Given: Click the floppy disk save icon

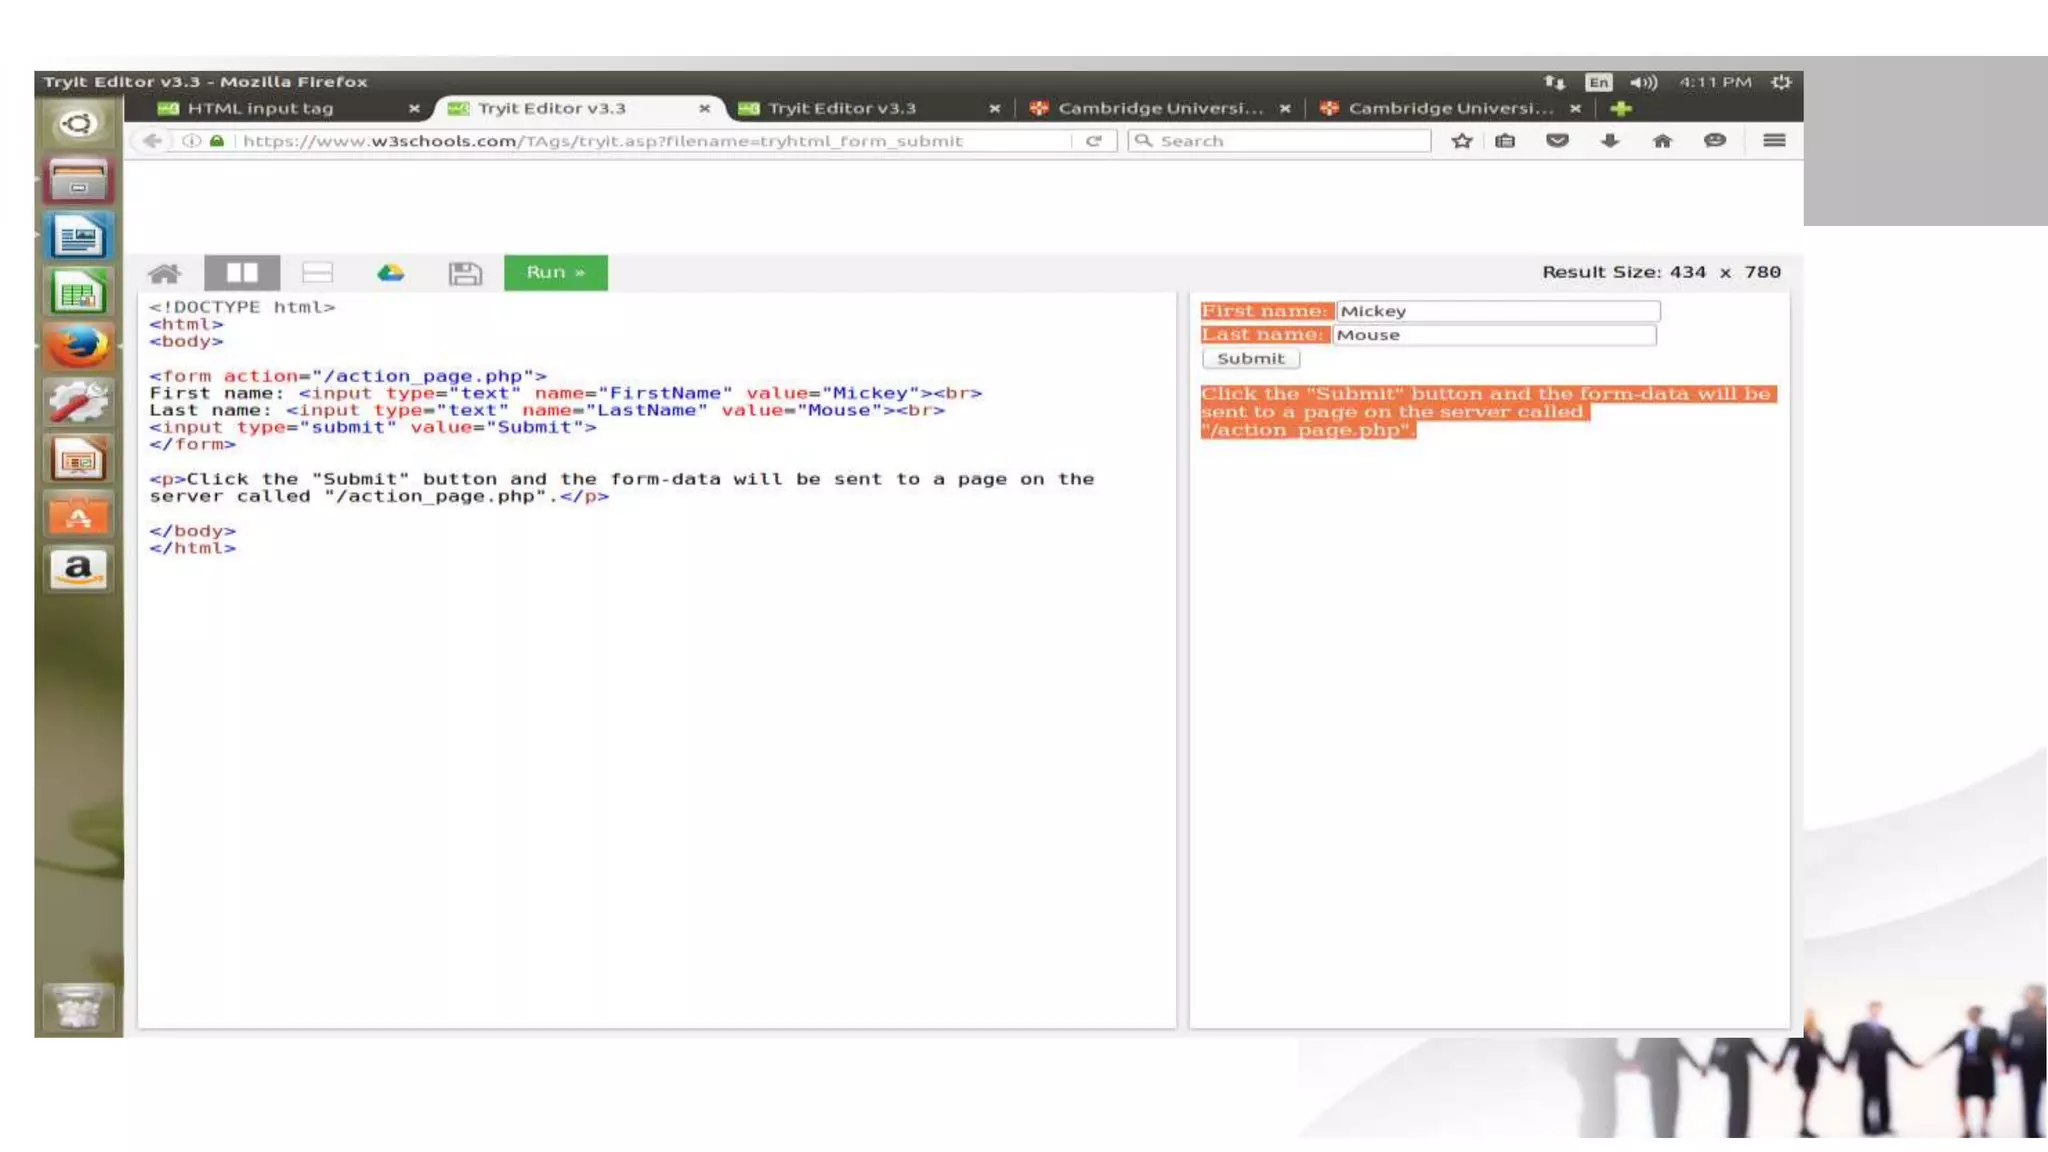Looking at the screenshot, I should click(465, 273).
